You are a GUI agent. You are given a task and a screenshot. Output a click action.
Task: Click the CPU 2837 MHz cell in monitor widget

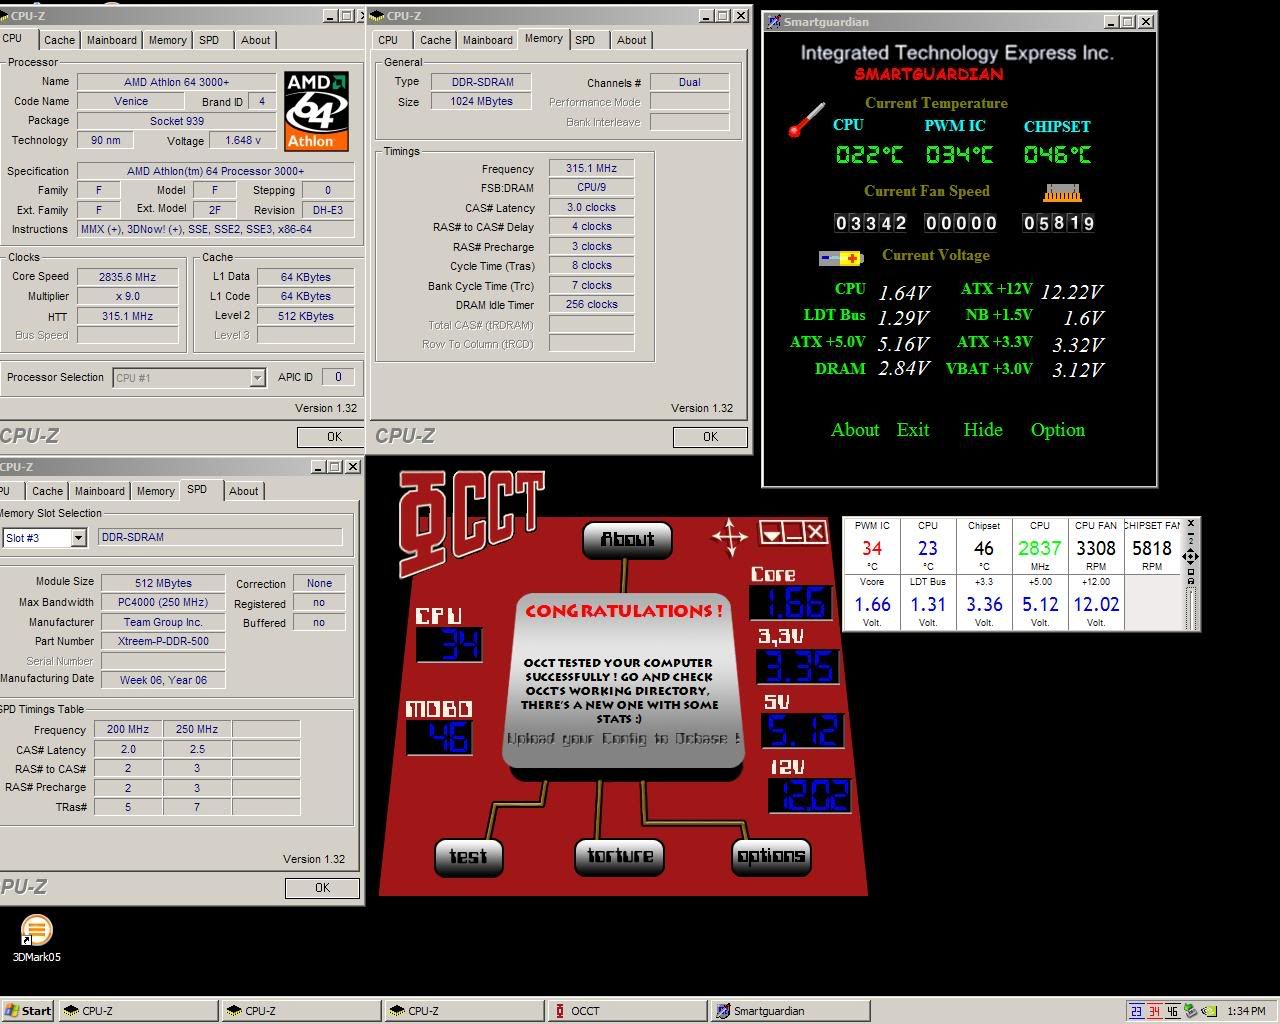click(1040, 546)
